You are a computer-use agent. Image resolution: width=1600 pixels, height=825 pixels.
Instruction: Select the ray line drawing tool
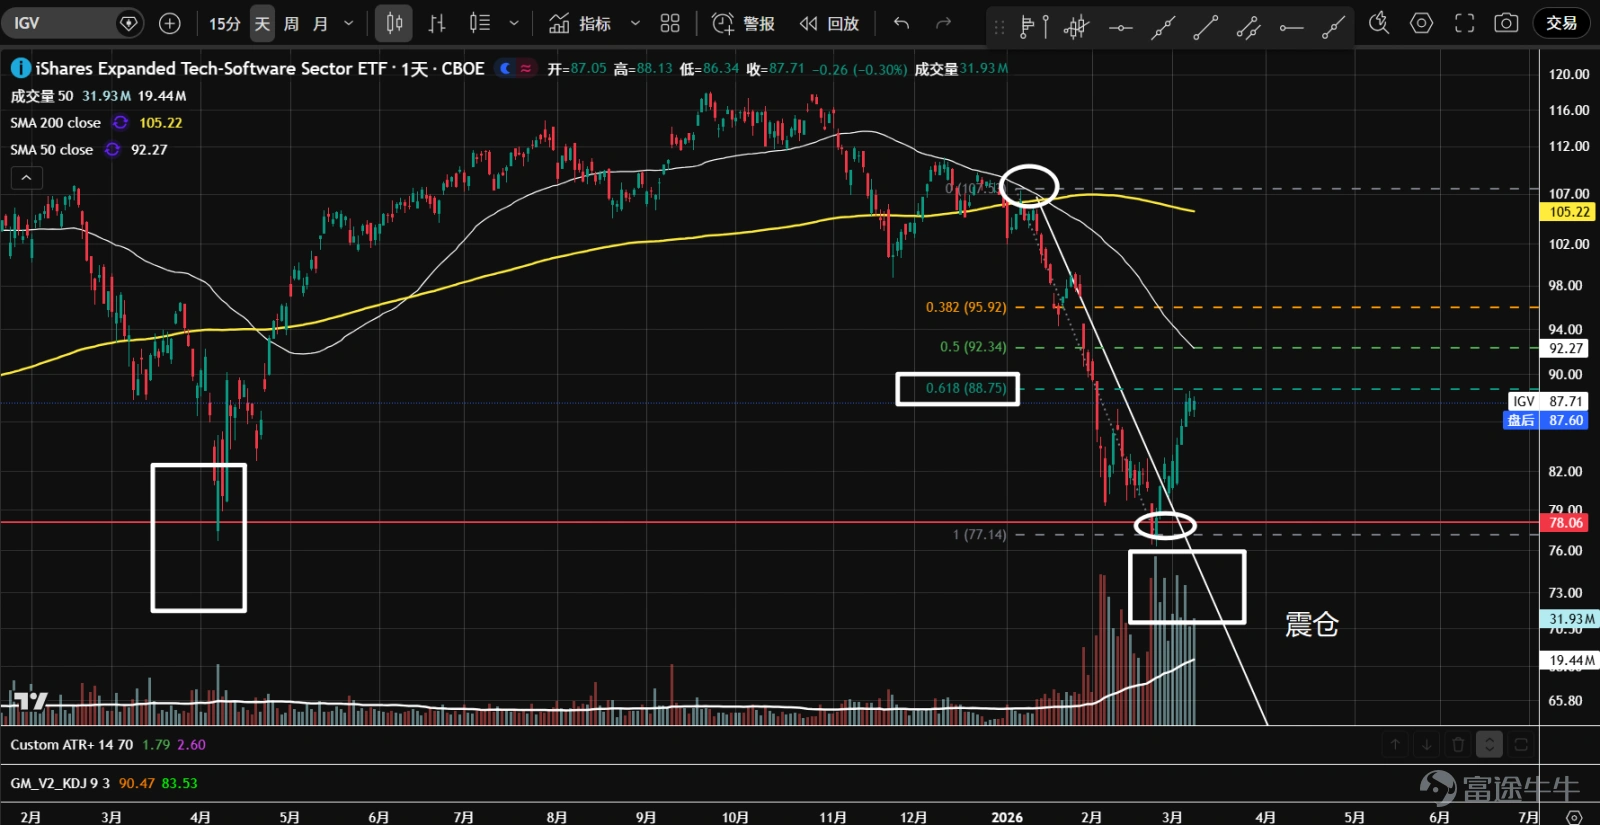(1334, 28)
